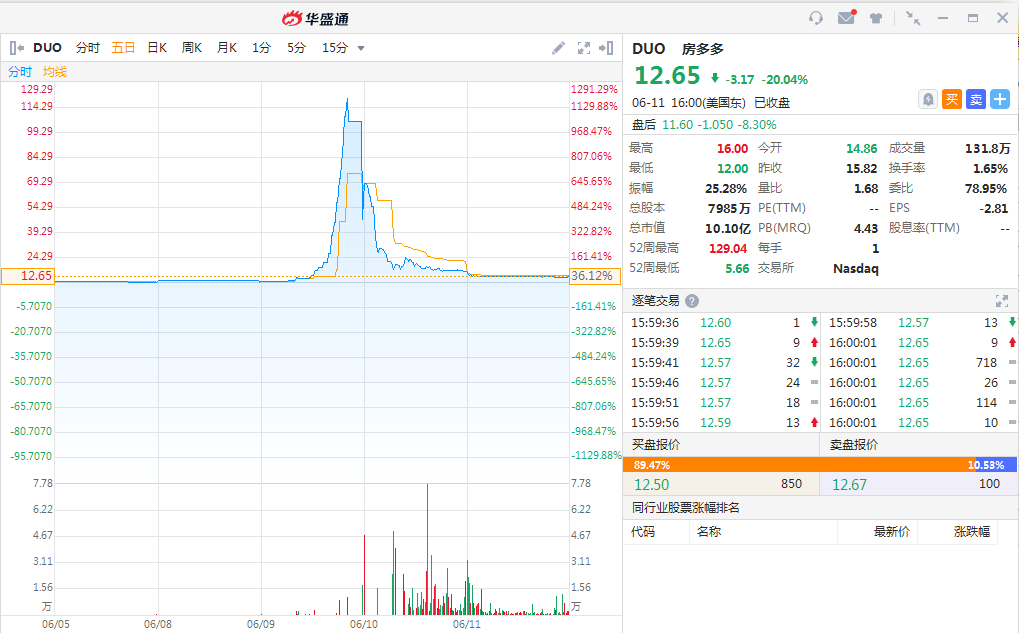The width and height of the screenshot is (1019, 633).
Task: Click the day high value 16.00
Action: click(732, 148)
